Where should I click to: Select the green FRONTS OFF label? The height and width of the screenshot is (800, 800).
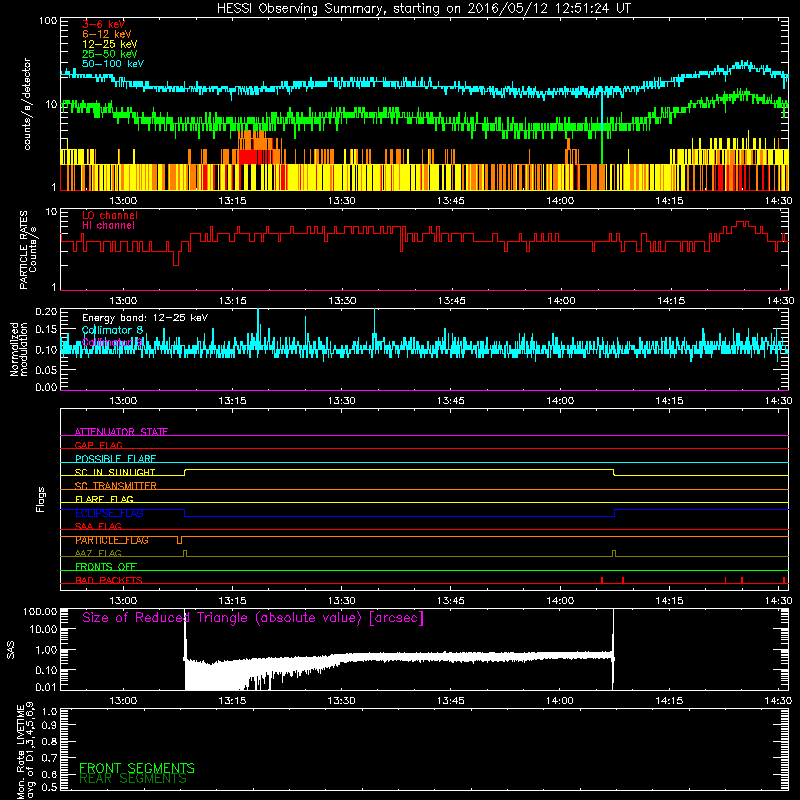click(106, 567)
